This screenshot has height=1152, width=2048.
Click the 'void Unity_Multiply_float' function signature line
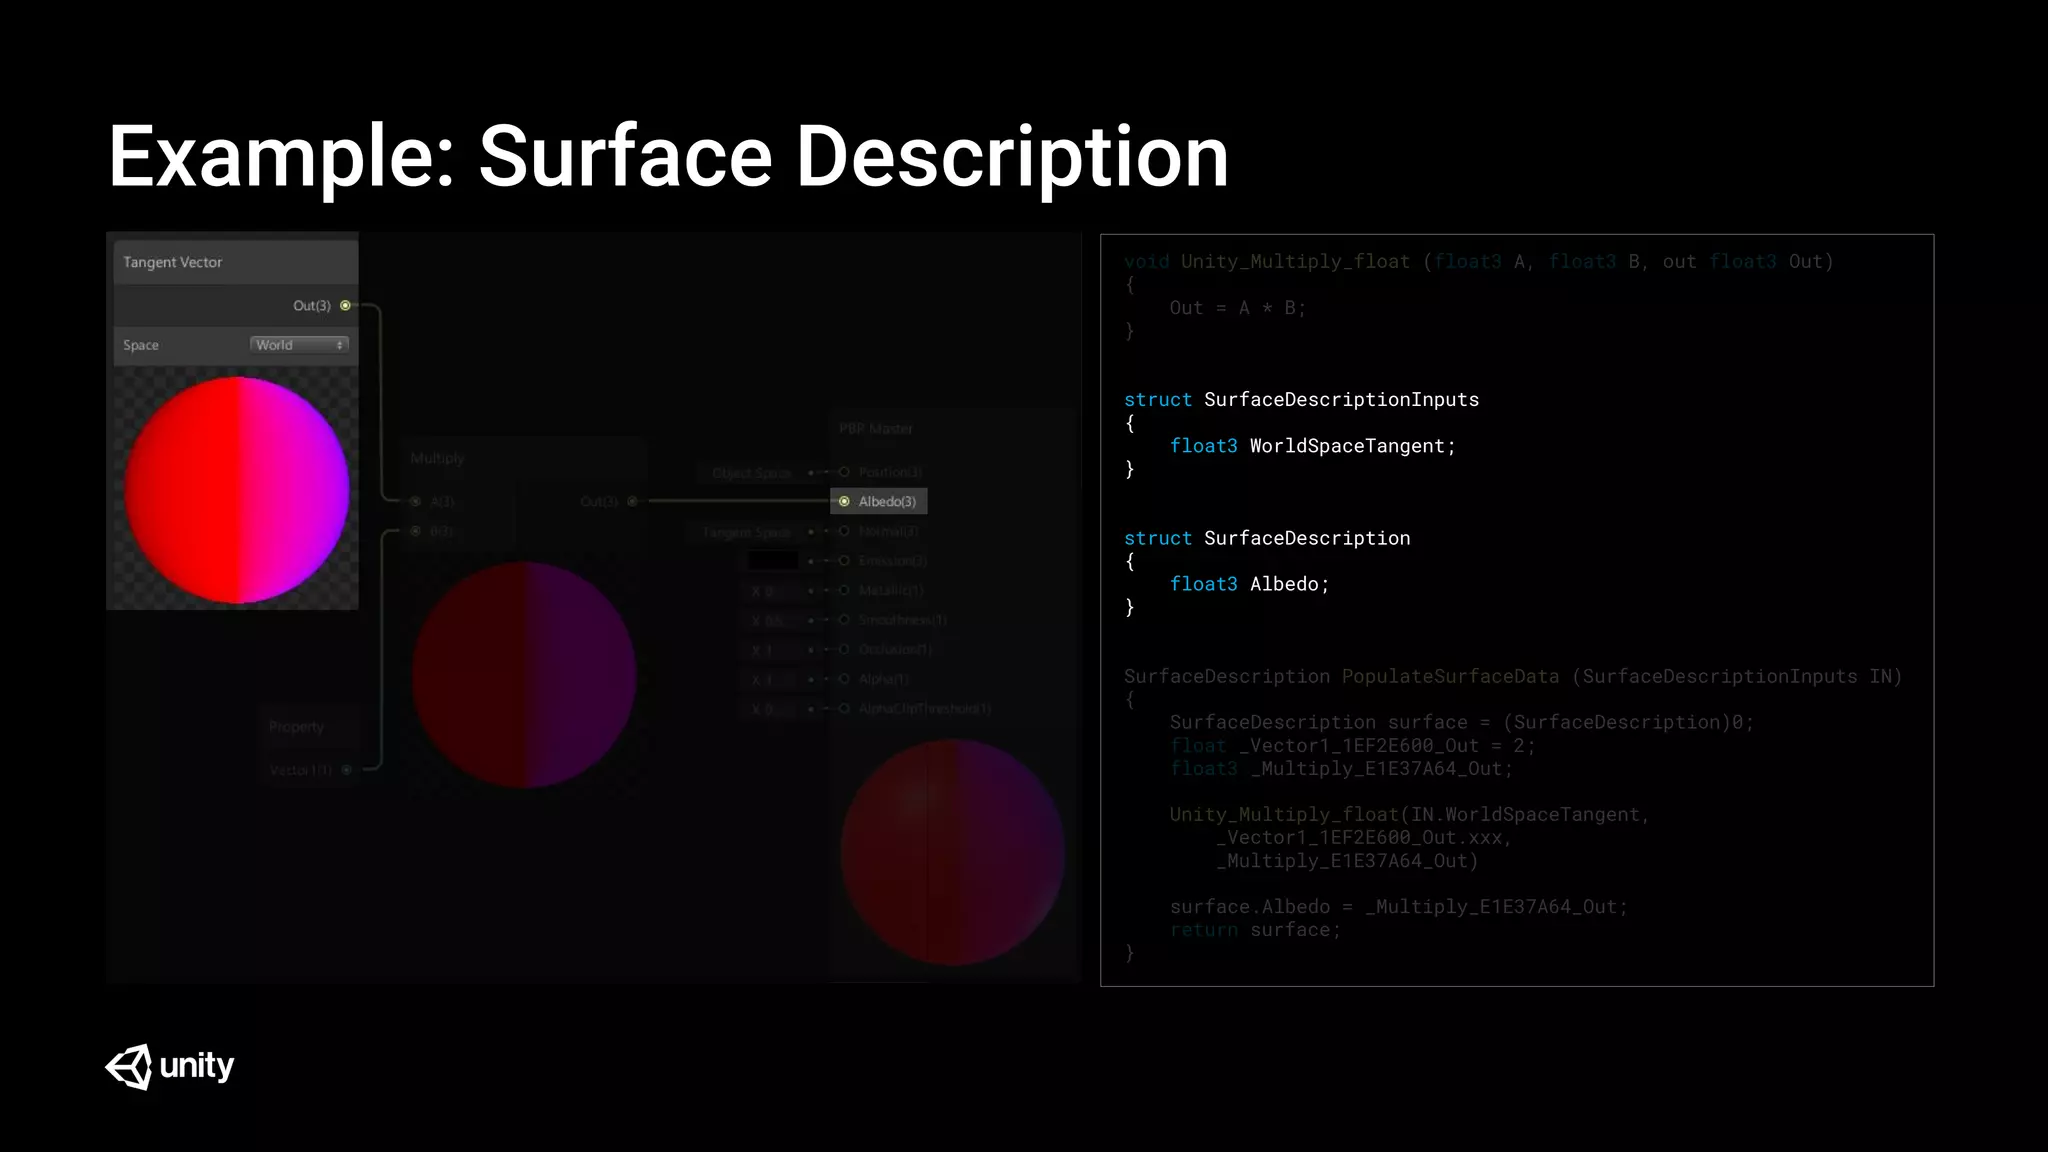1479,262
